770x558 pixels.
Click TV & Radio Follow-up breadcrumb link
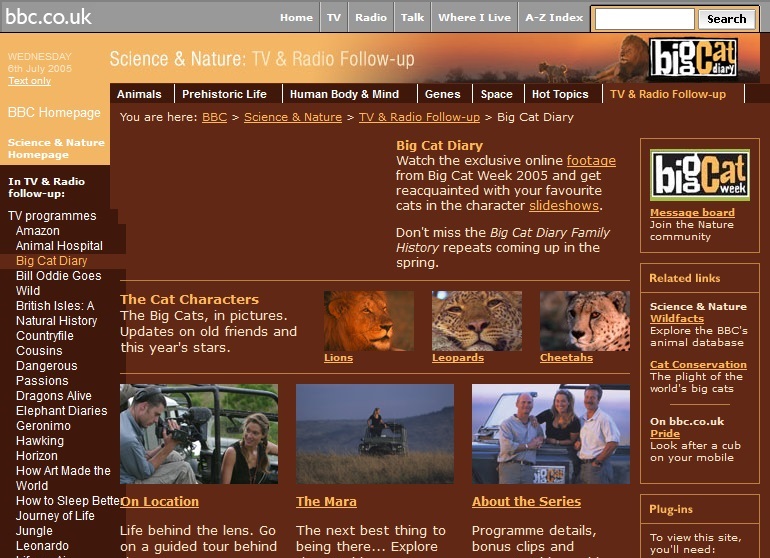(x=419, y=117)
